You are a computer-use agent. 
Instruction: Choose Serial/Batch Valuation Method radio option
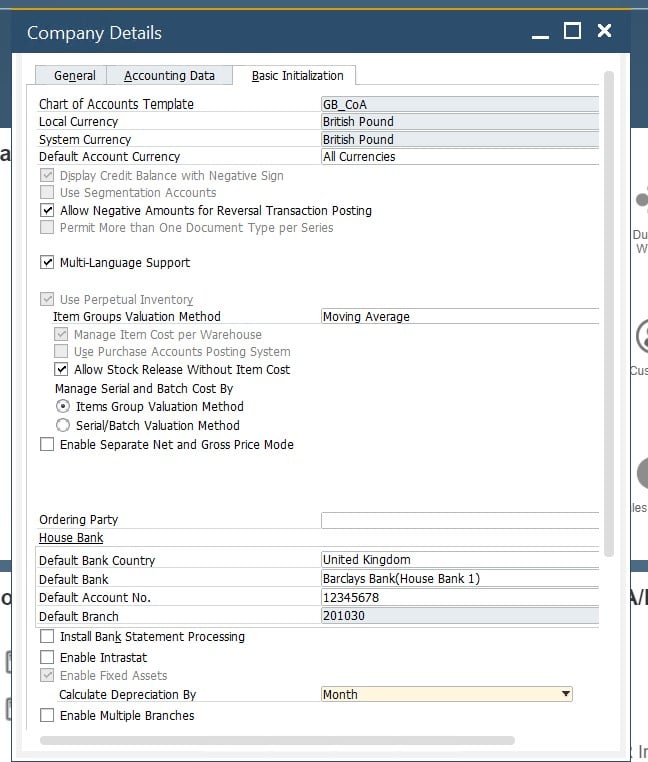point(63,425)
